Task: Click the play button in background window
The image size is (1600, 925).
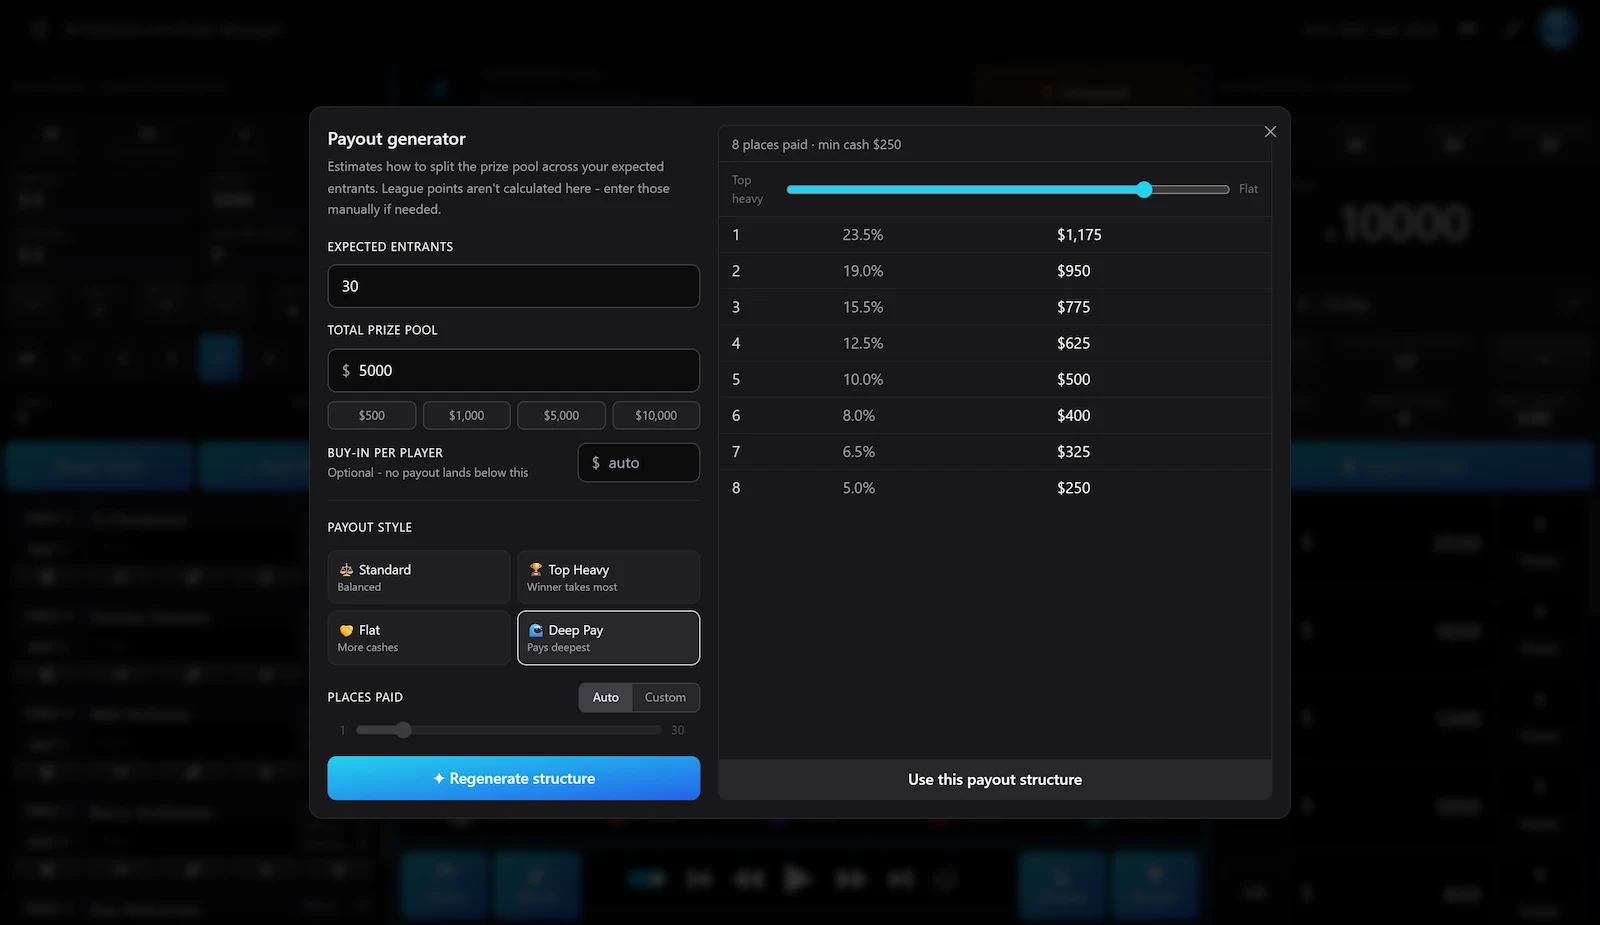Action: pos(797,879)
